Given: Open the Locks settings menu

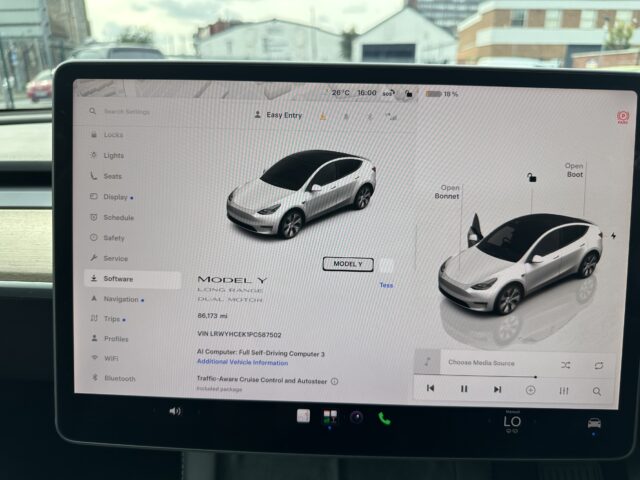Looking at the screenshot, I should pyautogui.click(x=107, y=135).
